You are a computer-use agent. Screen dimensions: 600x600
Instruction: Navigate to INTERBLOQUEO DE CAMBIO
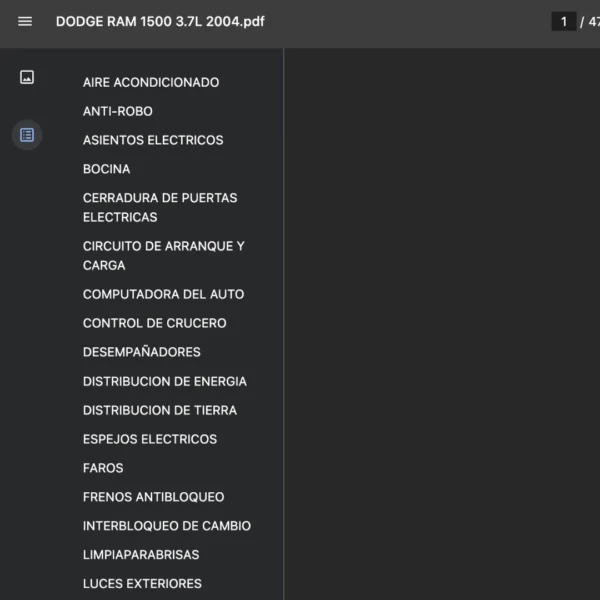(167, 526)
